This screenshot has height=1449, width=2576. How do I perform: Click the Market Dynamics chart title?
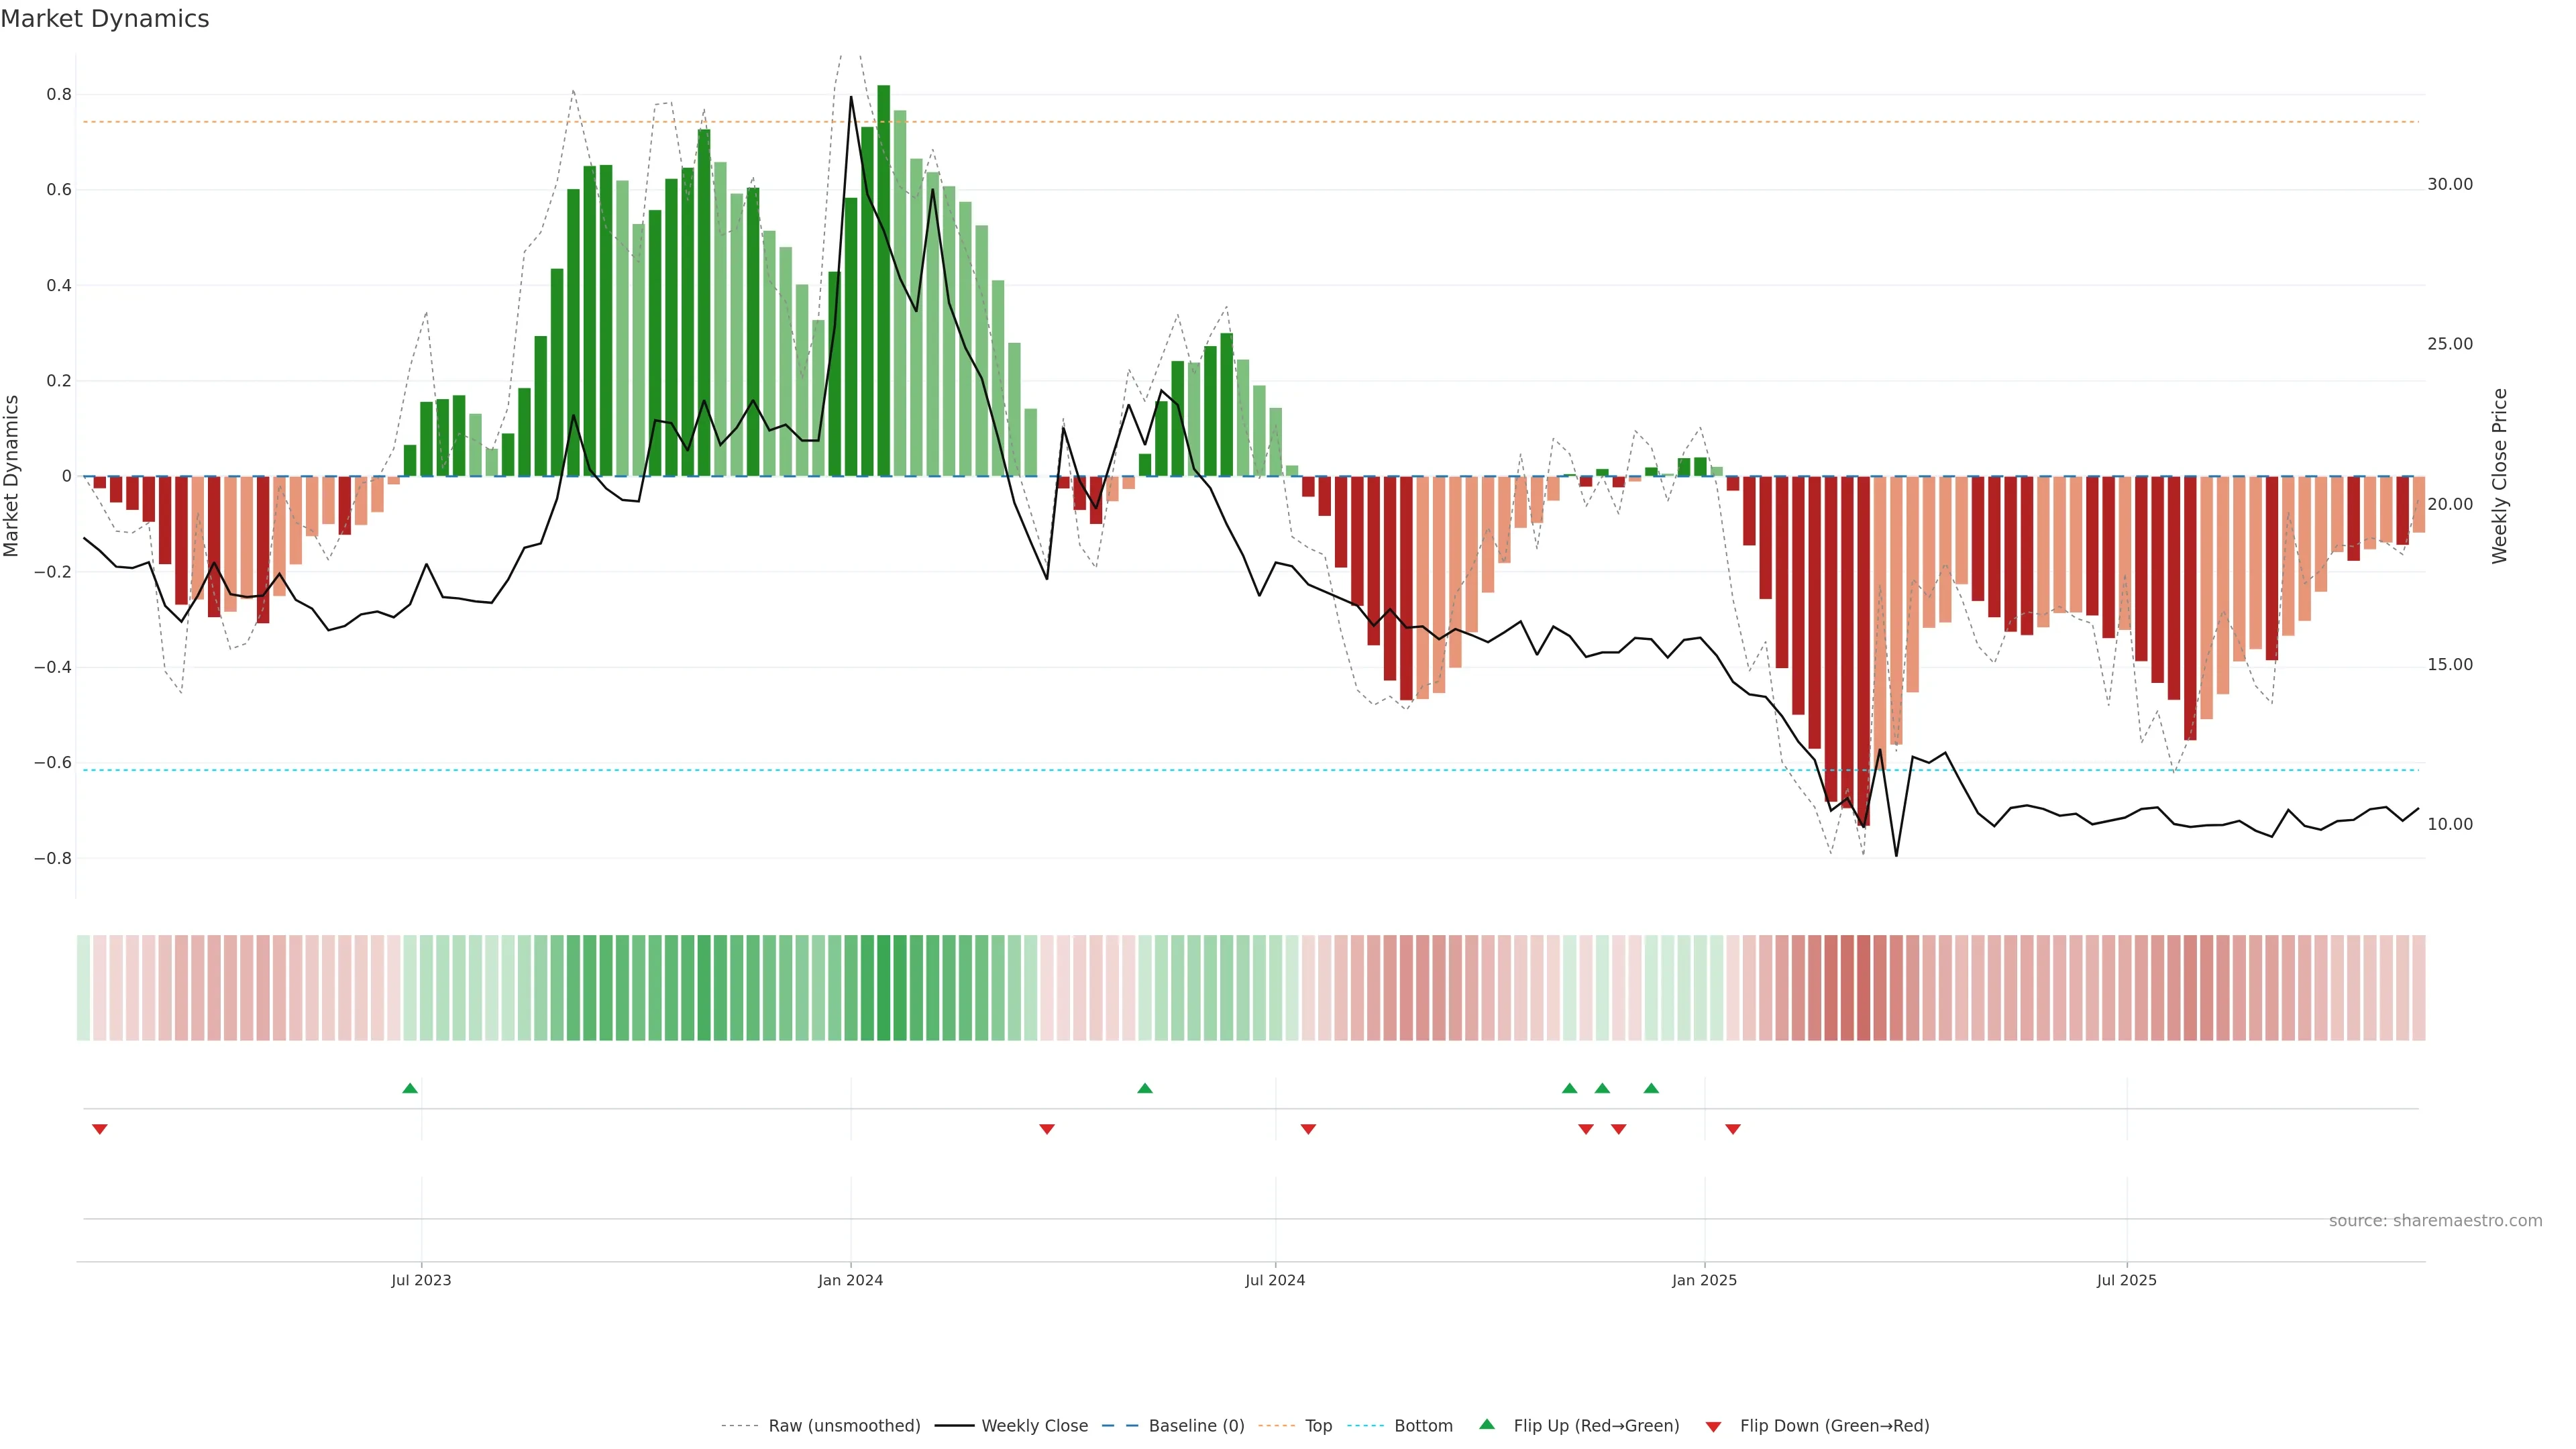105,19
